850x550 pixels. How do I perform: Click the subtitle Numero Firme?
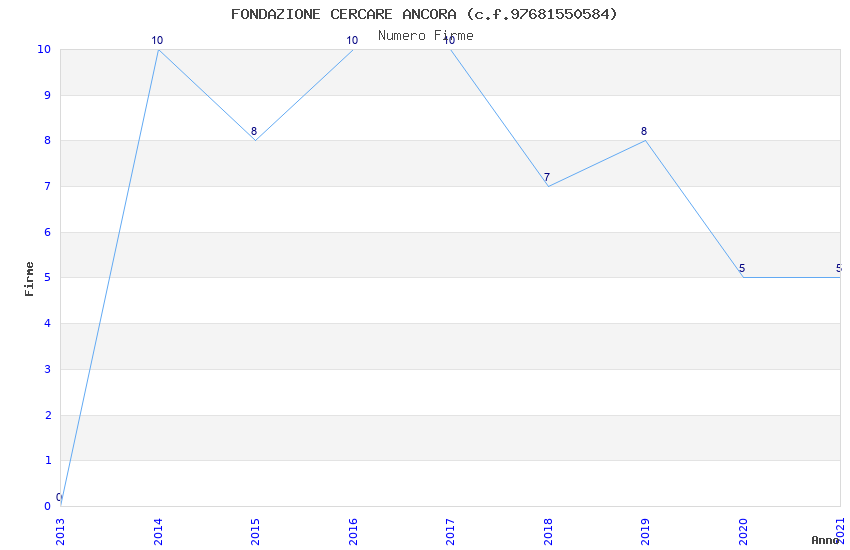pos(426,36)
